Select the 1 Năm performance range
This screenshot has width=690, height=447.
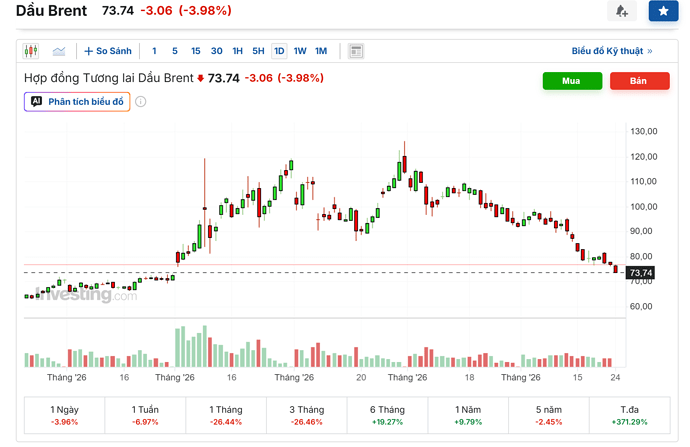(468, 415)
